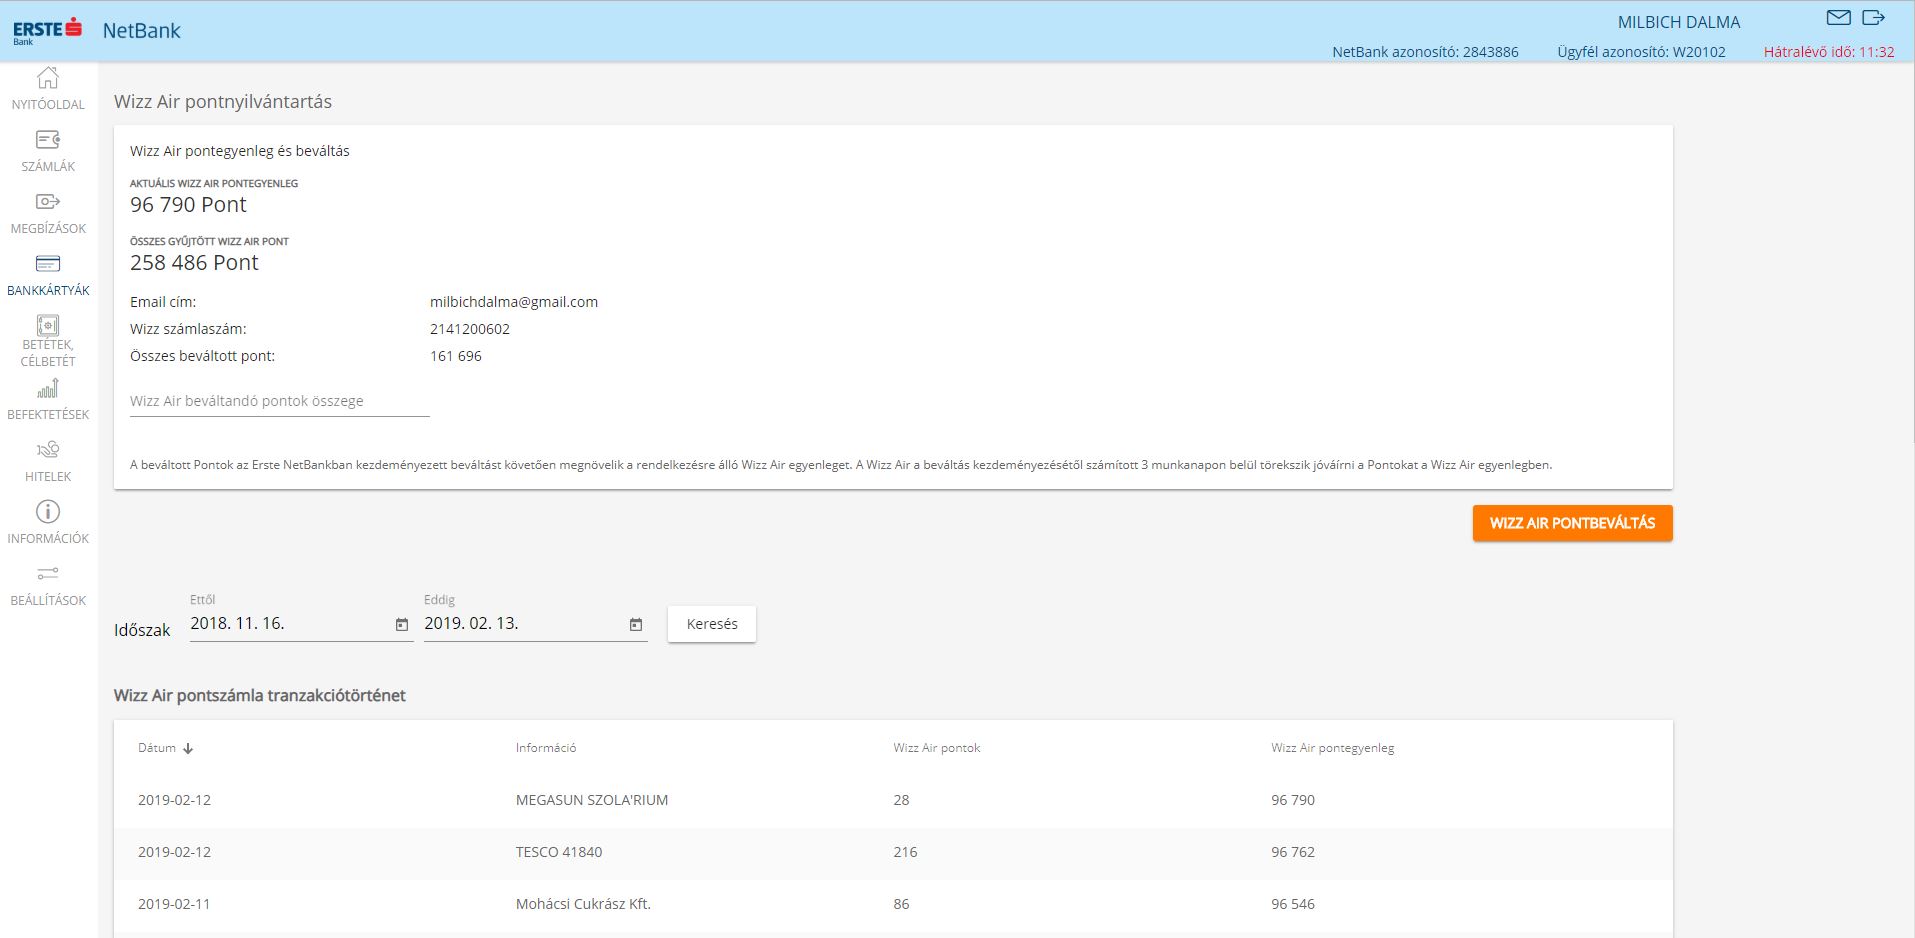This screenshot has width=1915, height=938.
Task: Open the messages envelope icon
Action: click(1838, 17)
